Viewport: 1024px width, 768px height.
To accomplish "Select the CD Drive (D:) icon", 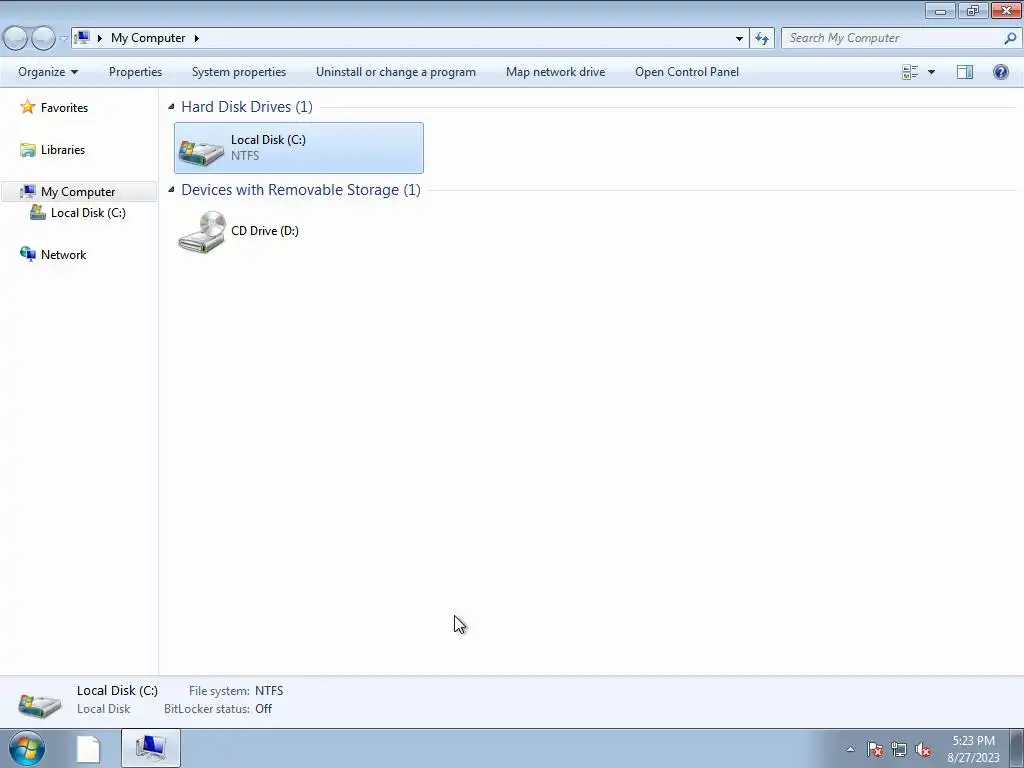I will (x=202, y=232).
